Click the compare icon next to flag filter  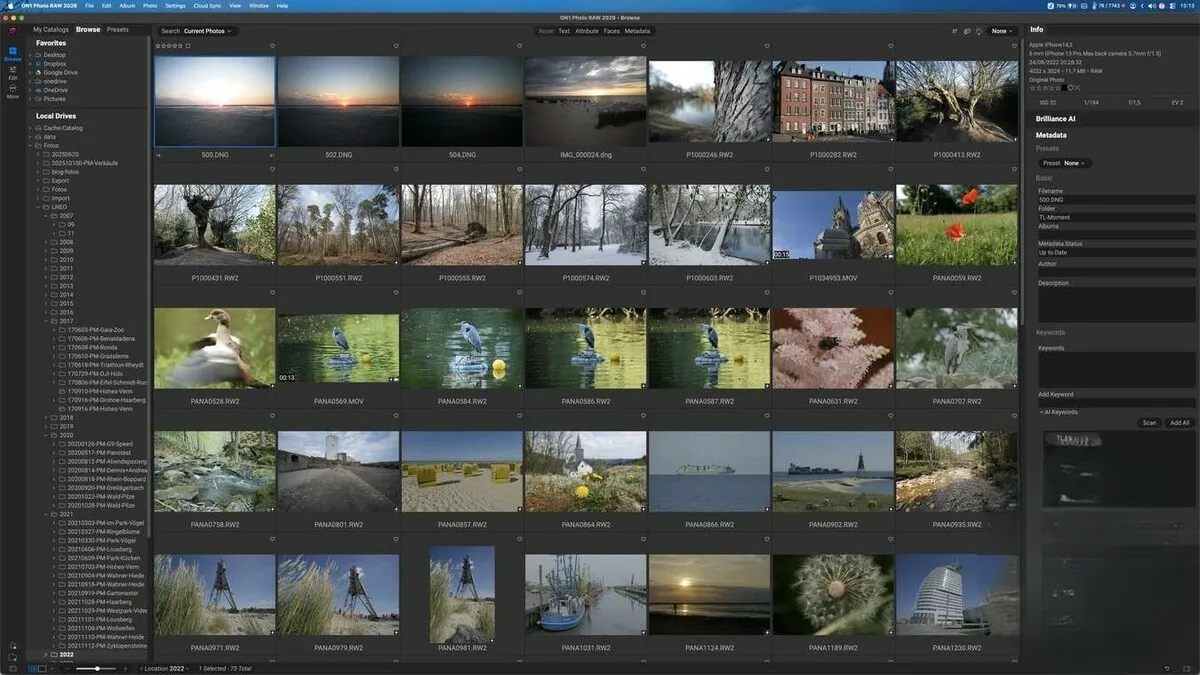pyautogui.click(x=967, y=31)
